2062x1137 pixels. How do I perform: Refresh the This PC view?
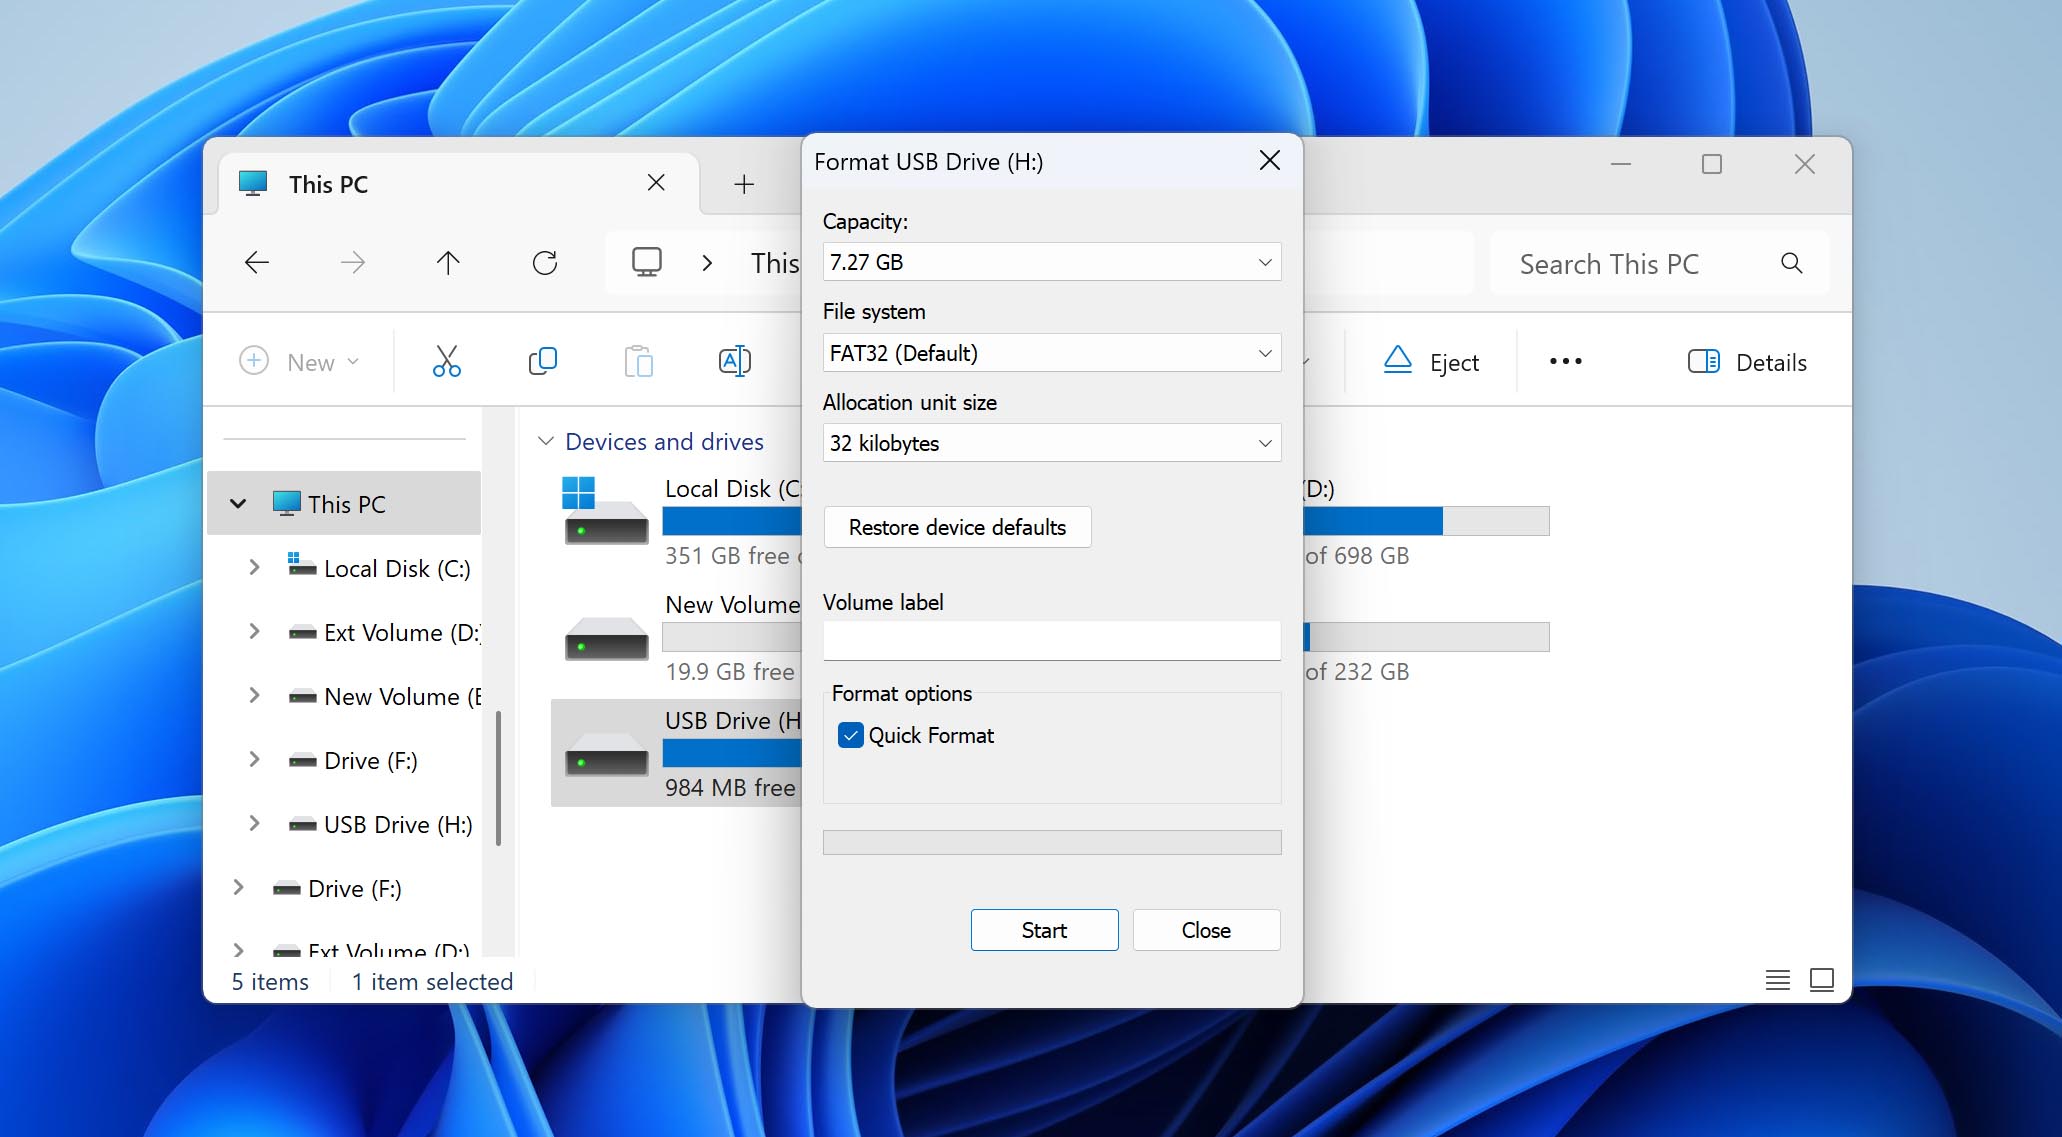[x=545, y=263]
